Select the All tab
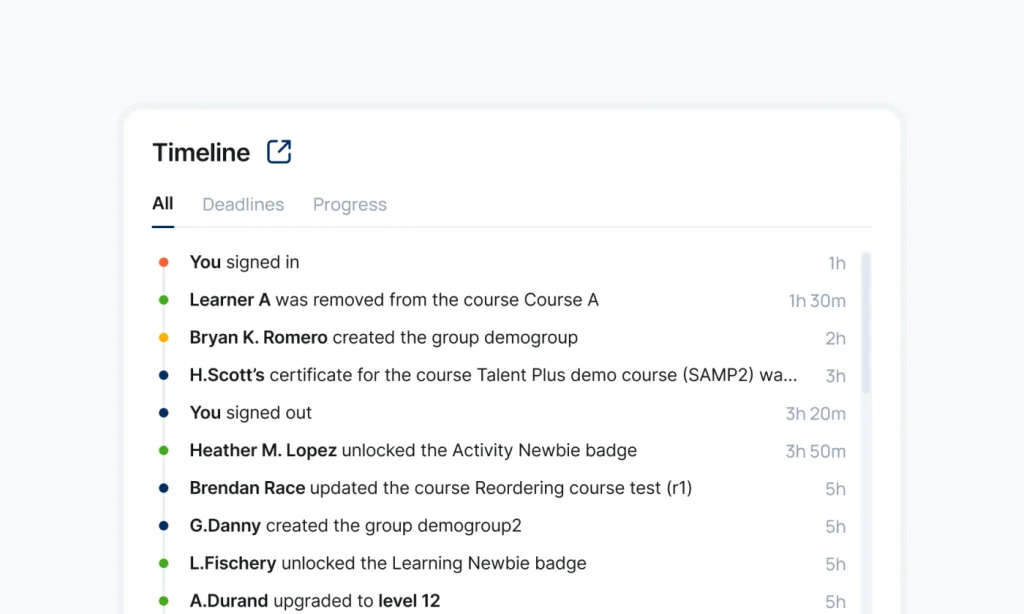This screenshot has width=1024, height=614. pyautogui.click(x=162, y=203)
